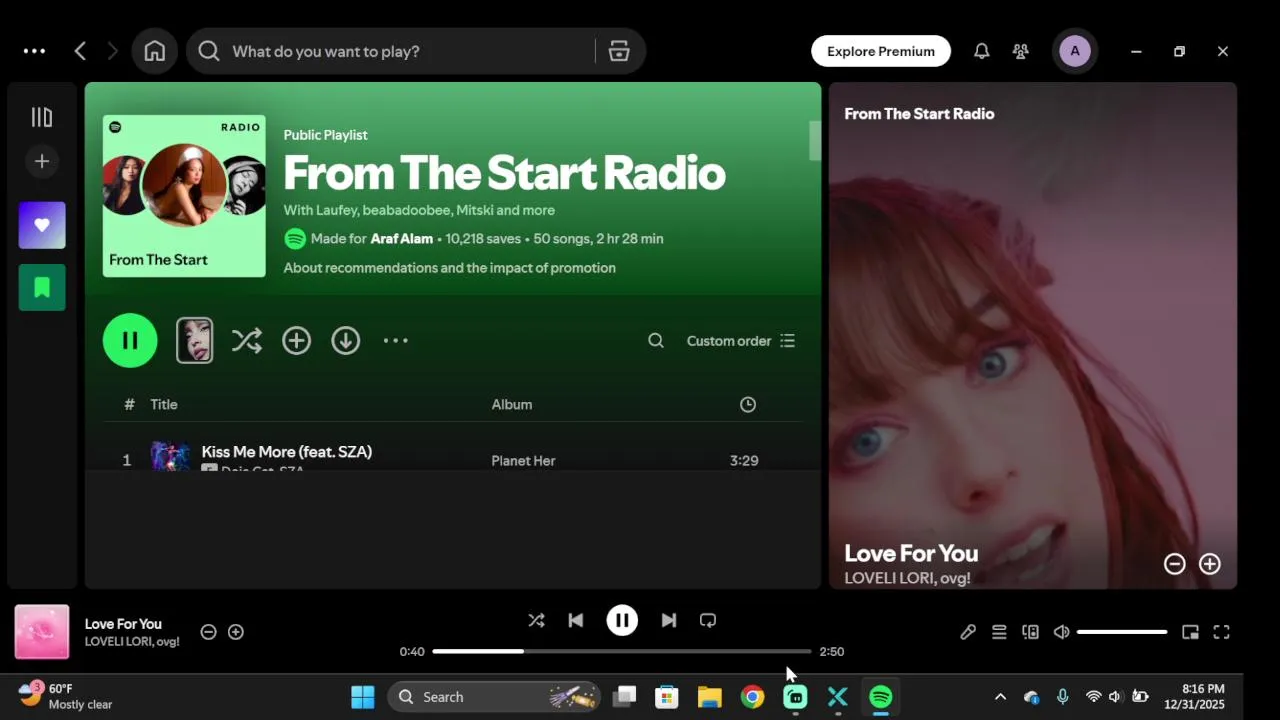This screenshot has width=1280, height=720.
Task: Open the Friend Activity icon
Action: click(x=1021, y=51)
